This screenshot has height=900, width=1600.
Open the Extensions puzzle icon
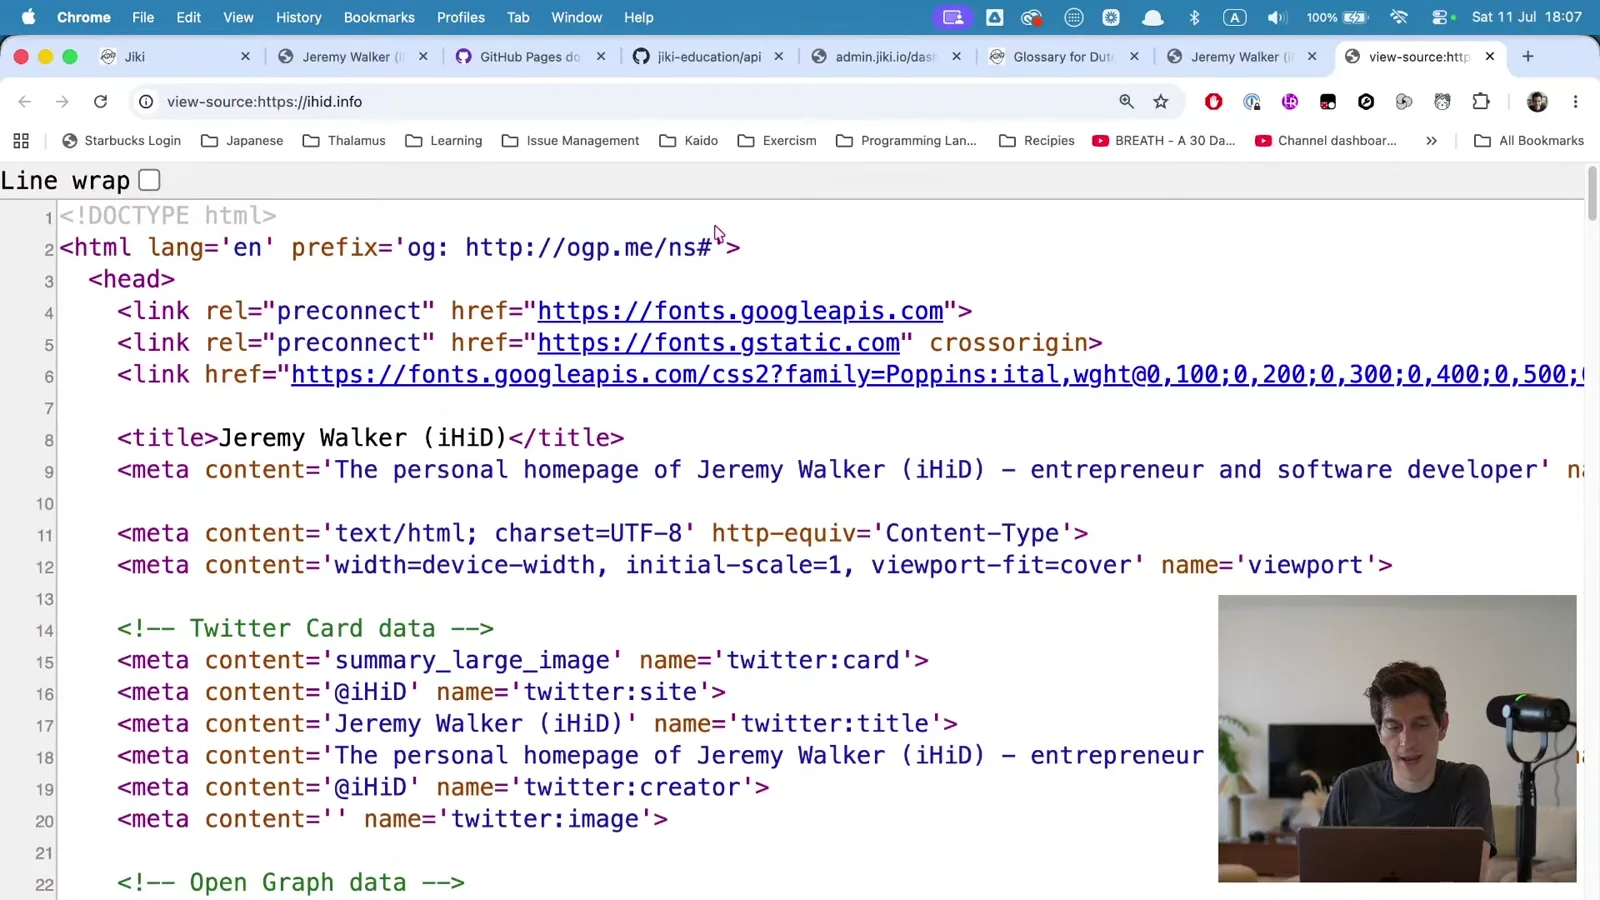tap(1481, 102)
